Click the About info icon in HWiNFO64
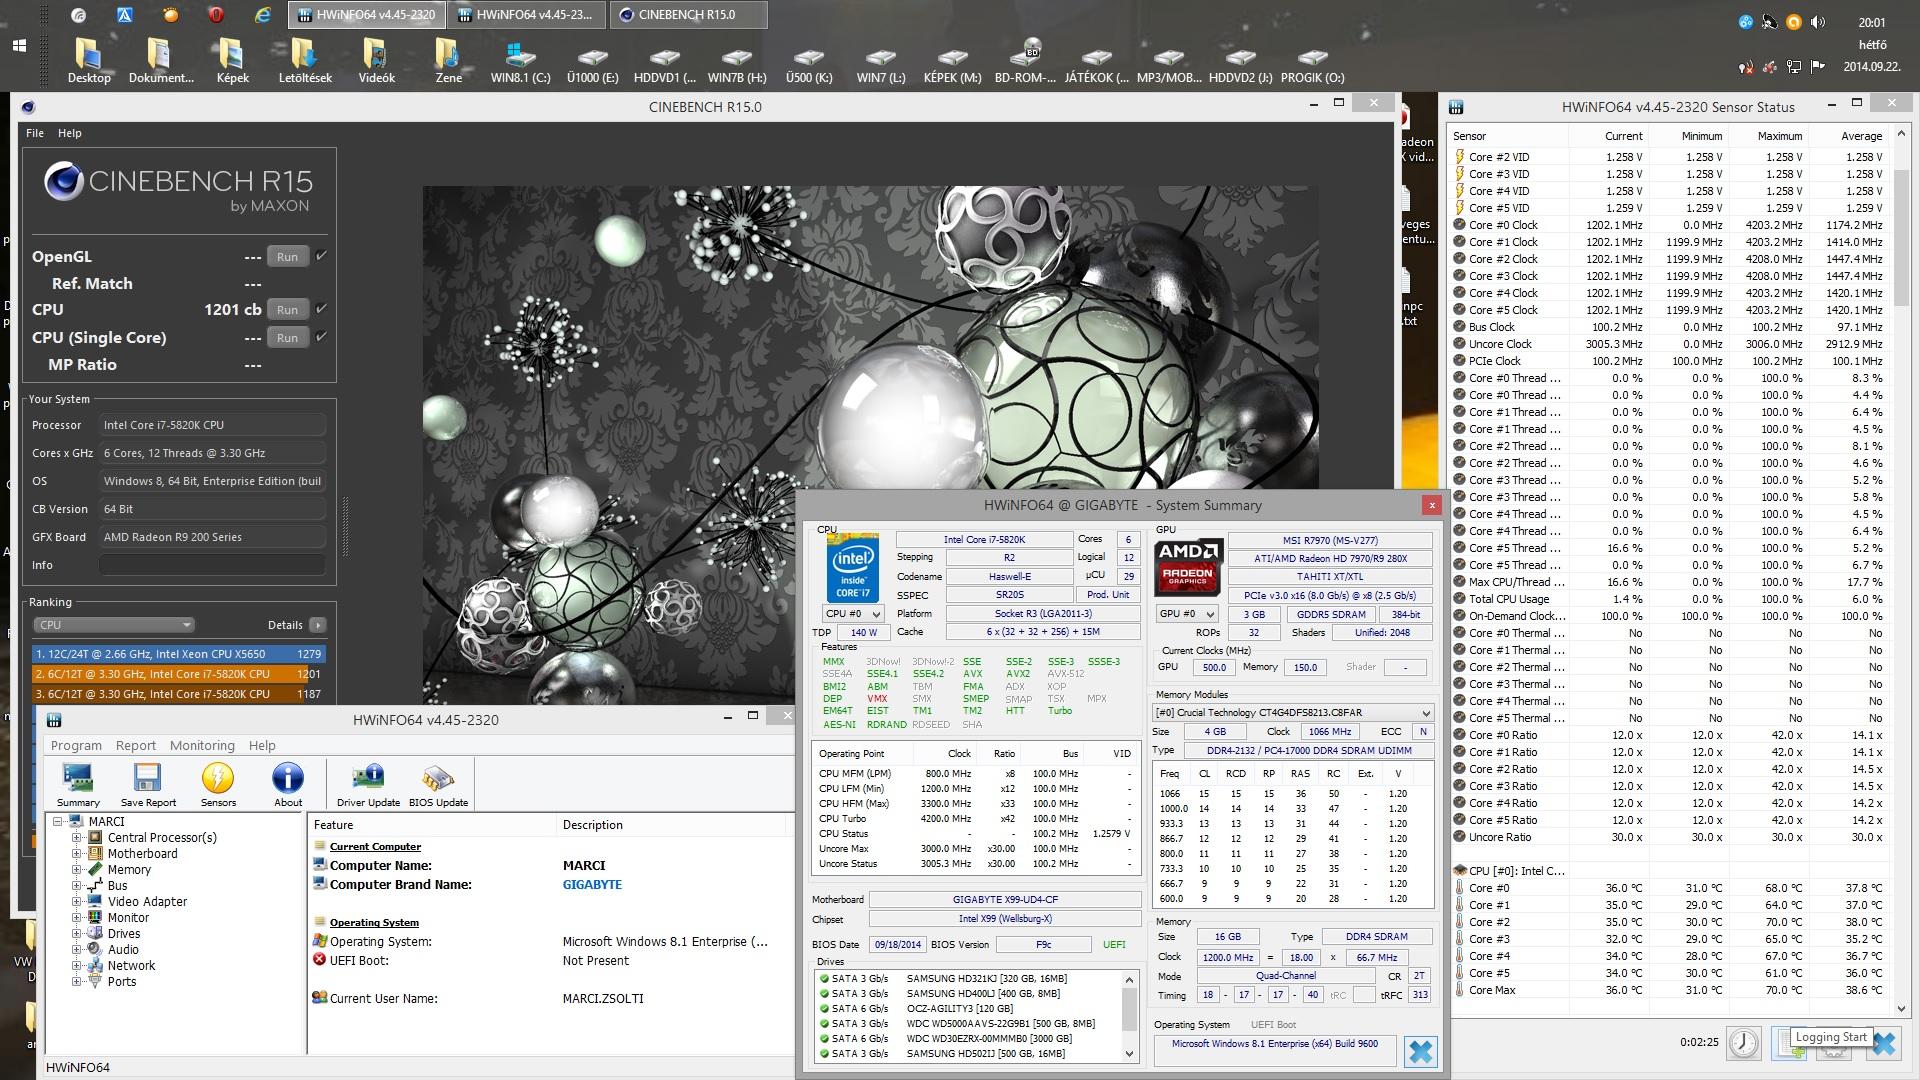The width and height of the screenshot is (1920, 1080). [x=288, y=785]
